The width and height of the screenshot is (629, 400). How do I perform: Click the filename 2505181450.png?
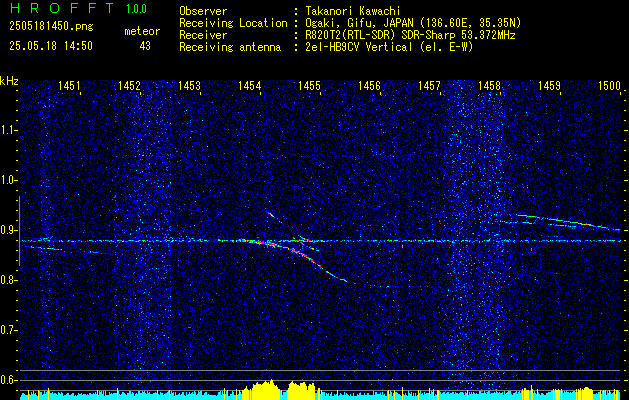pyautogui.click(x=51, y=27)
